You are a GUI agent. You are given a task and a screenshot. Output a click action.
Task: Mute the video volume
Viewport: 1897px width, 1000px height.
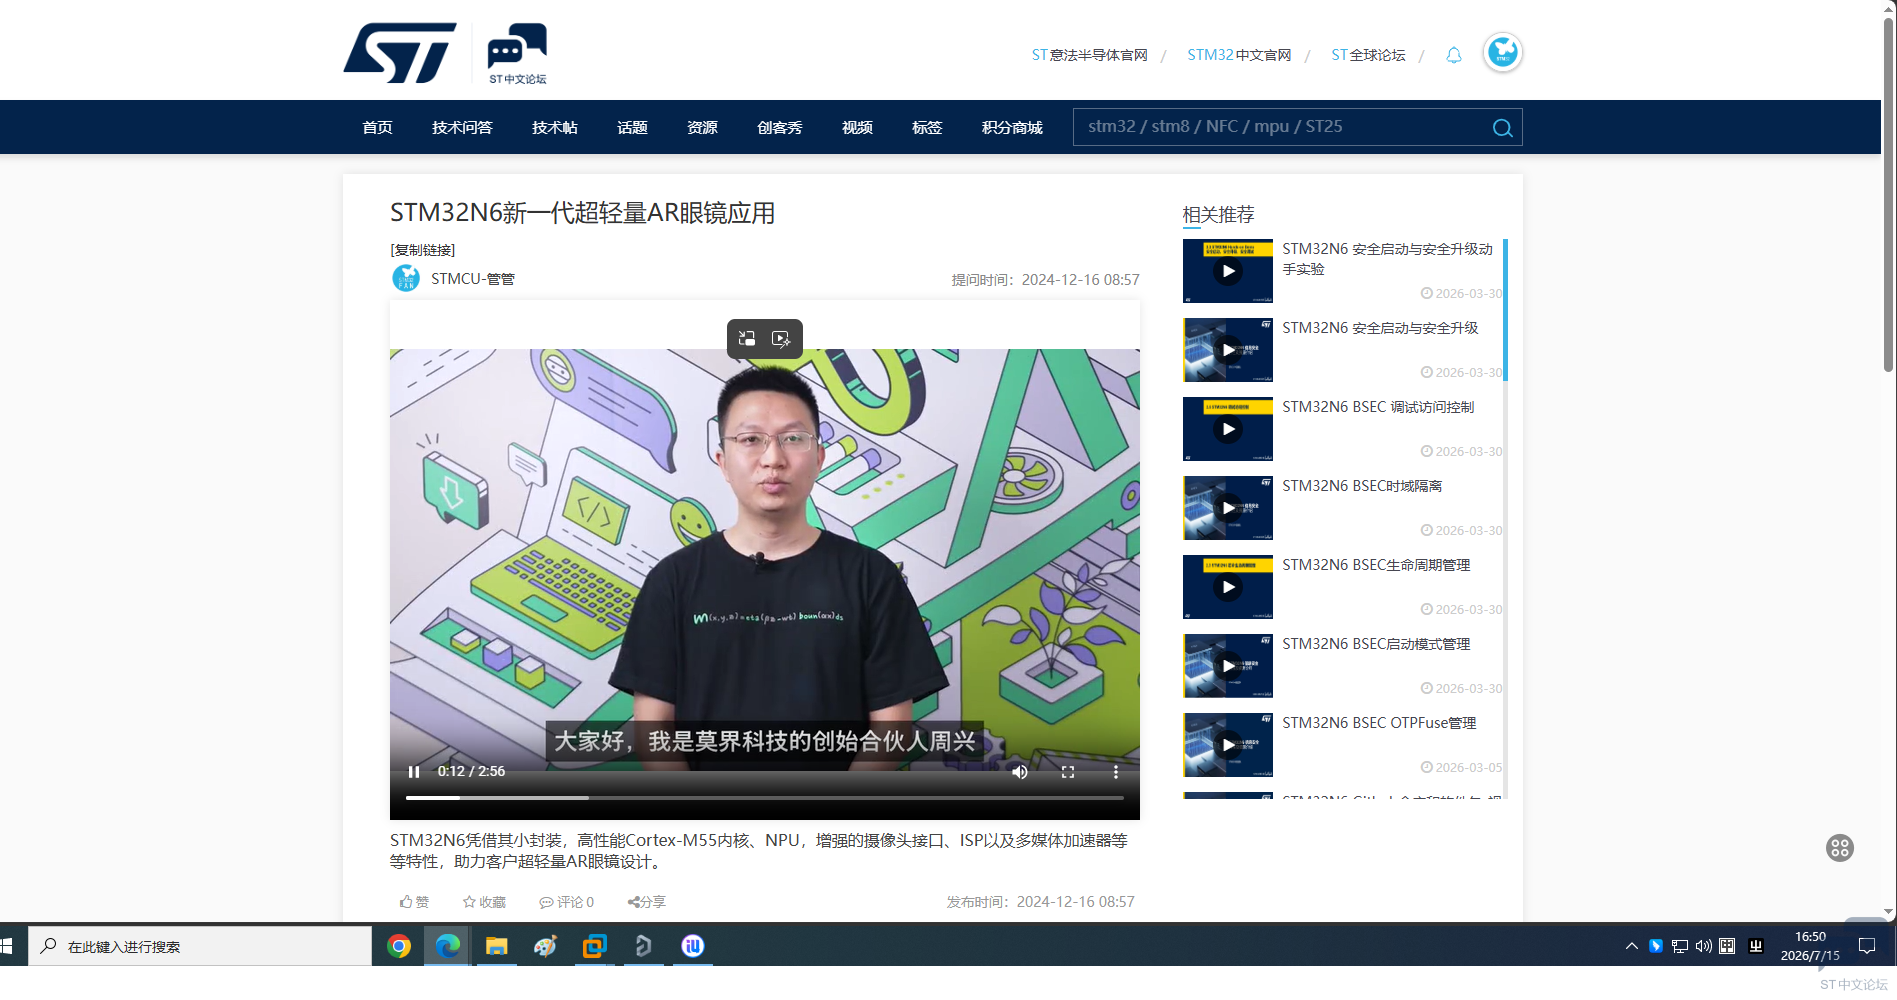pos(1020,772)
